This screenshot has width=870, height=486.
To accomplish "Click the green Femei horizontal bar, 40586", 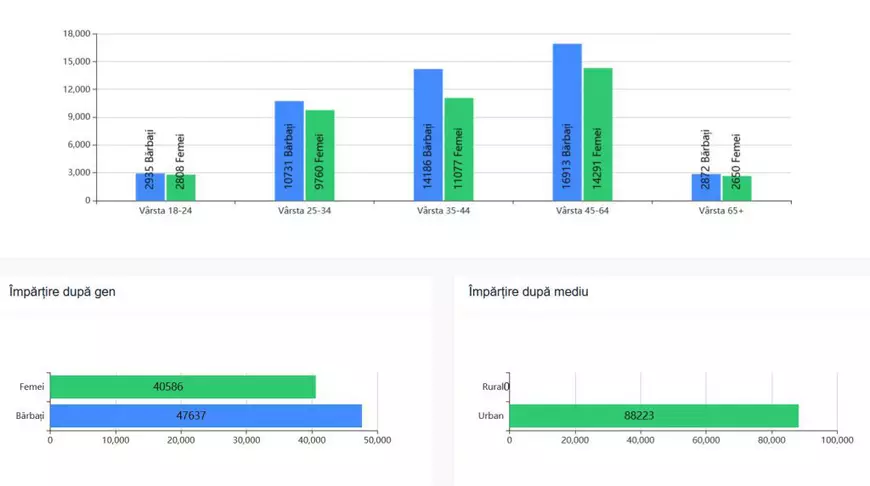I will [x=182, y=387].
